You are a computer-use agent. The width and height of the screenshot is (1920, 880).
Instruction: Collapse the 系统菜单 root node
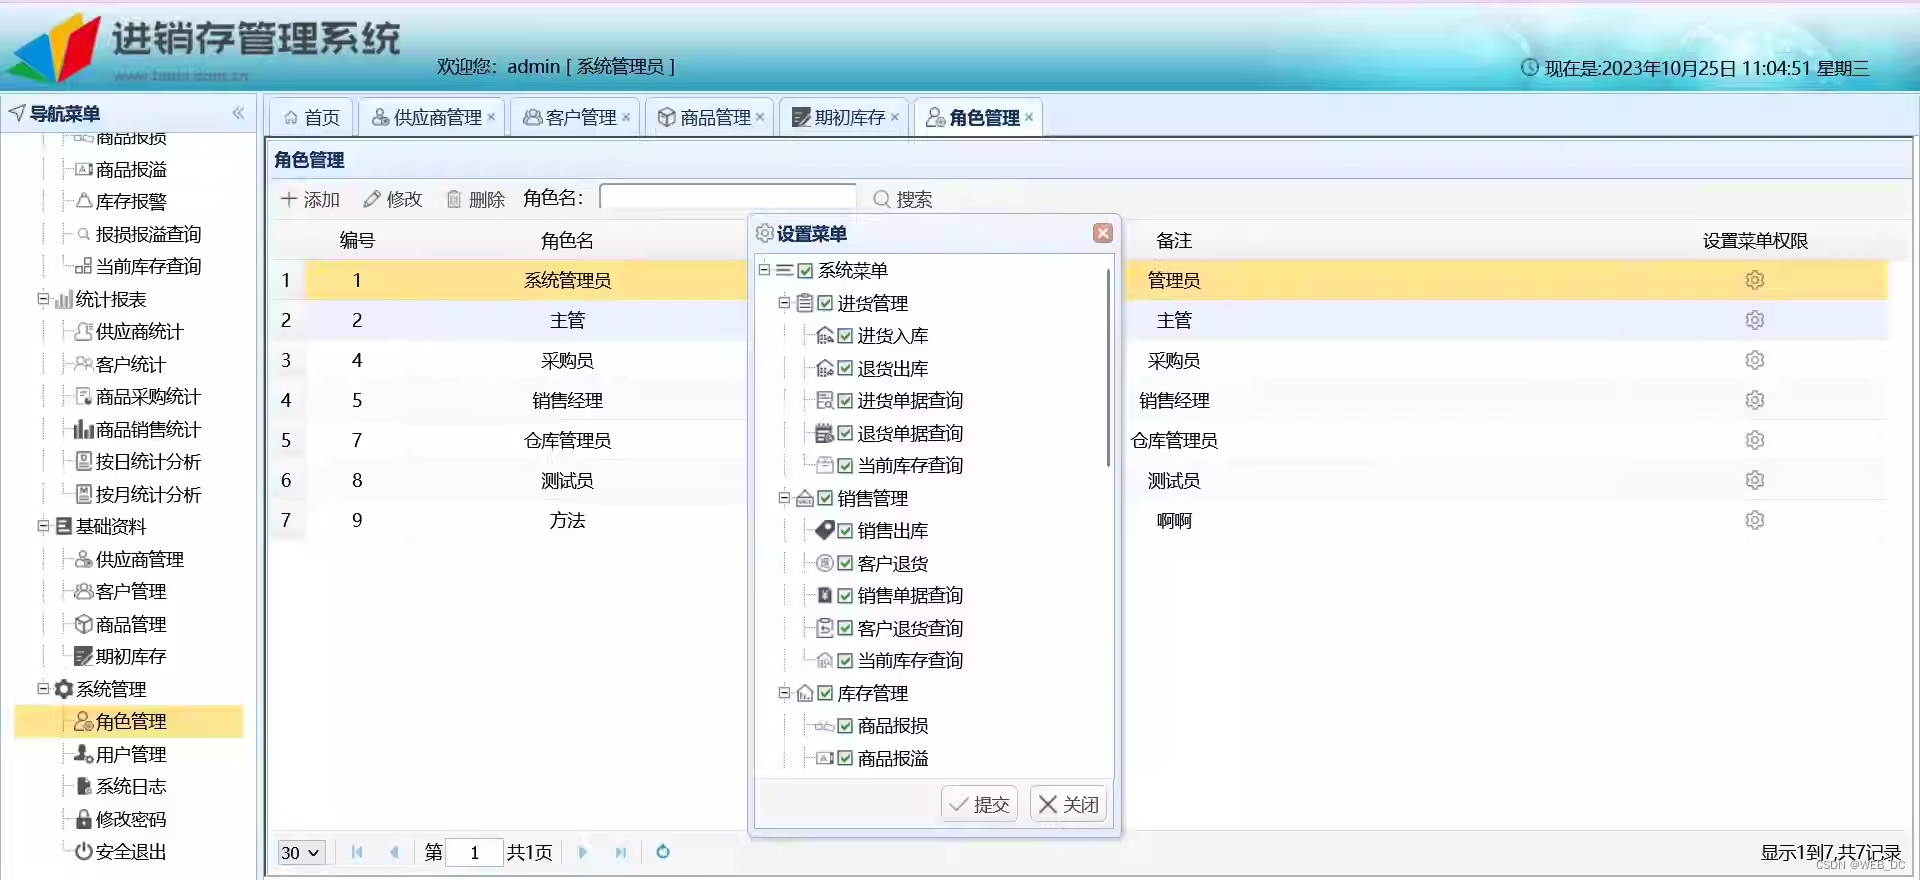[x=764, y=270]
